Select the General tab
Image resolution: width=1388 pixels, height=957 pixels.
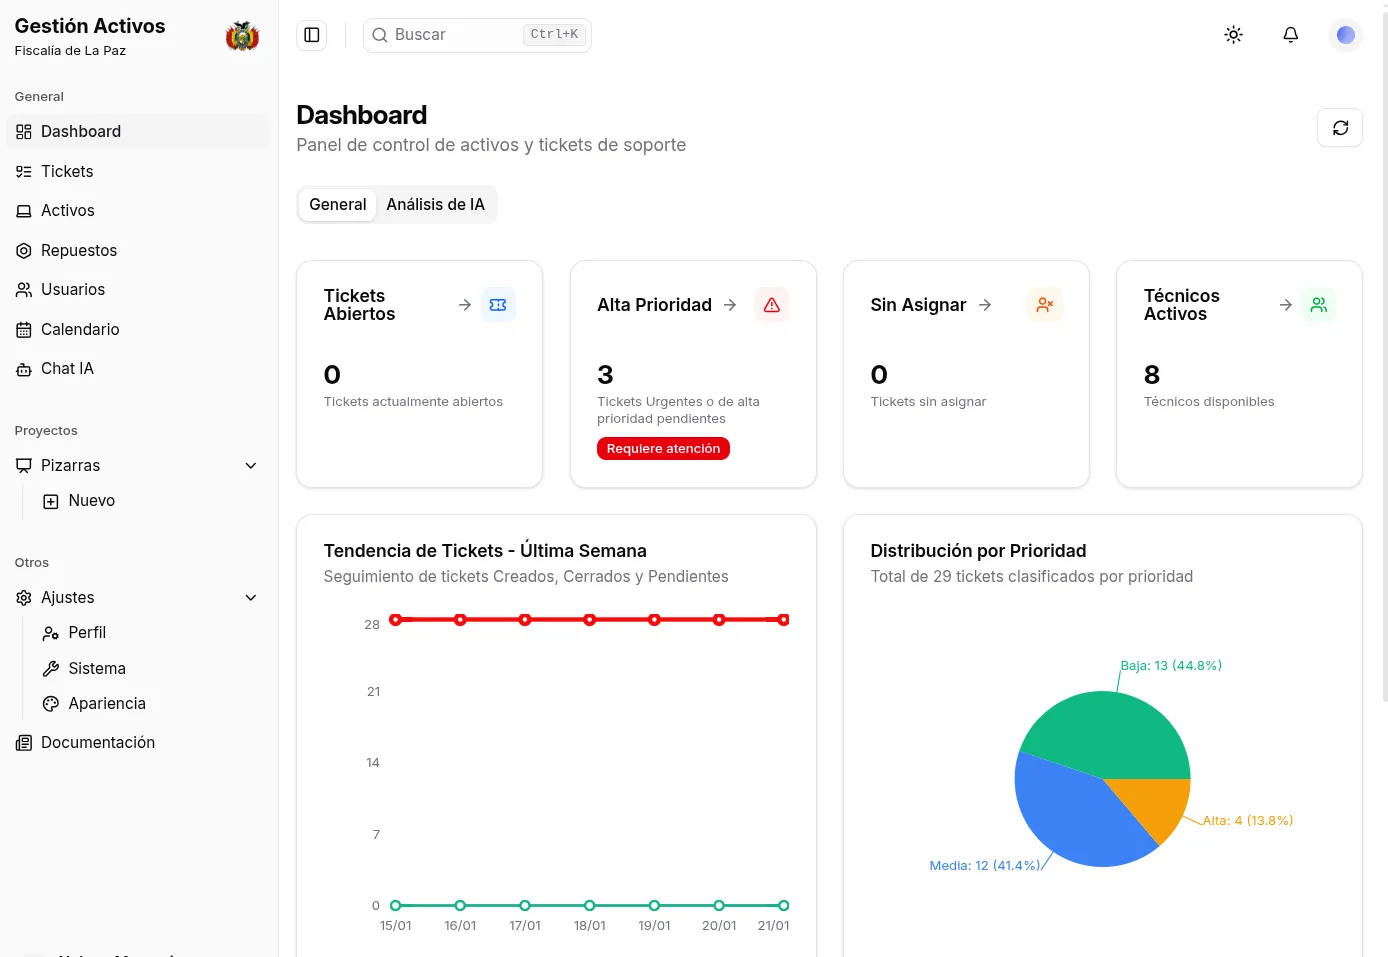point(338,205)
